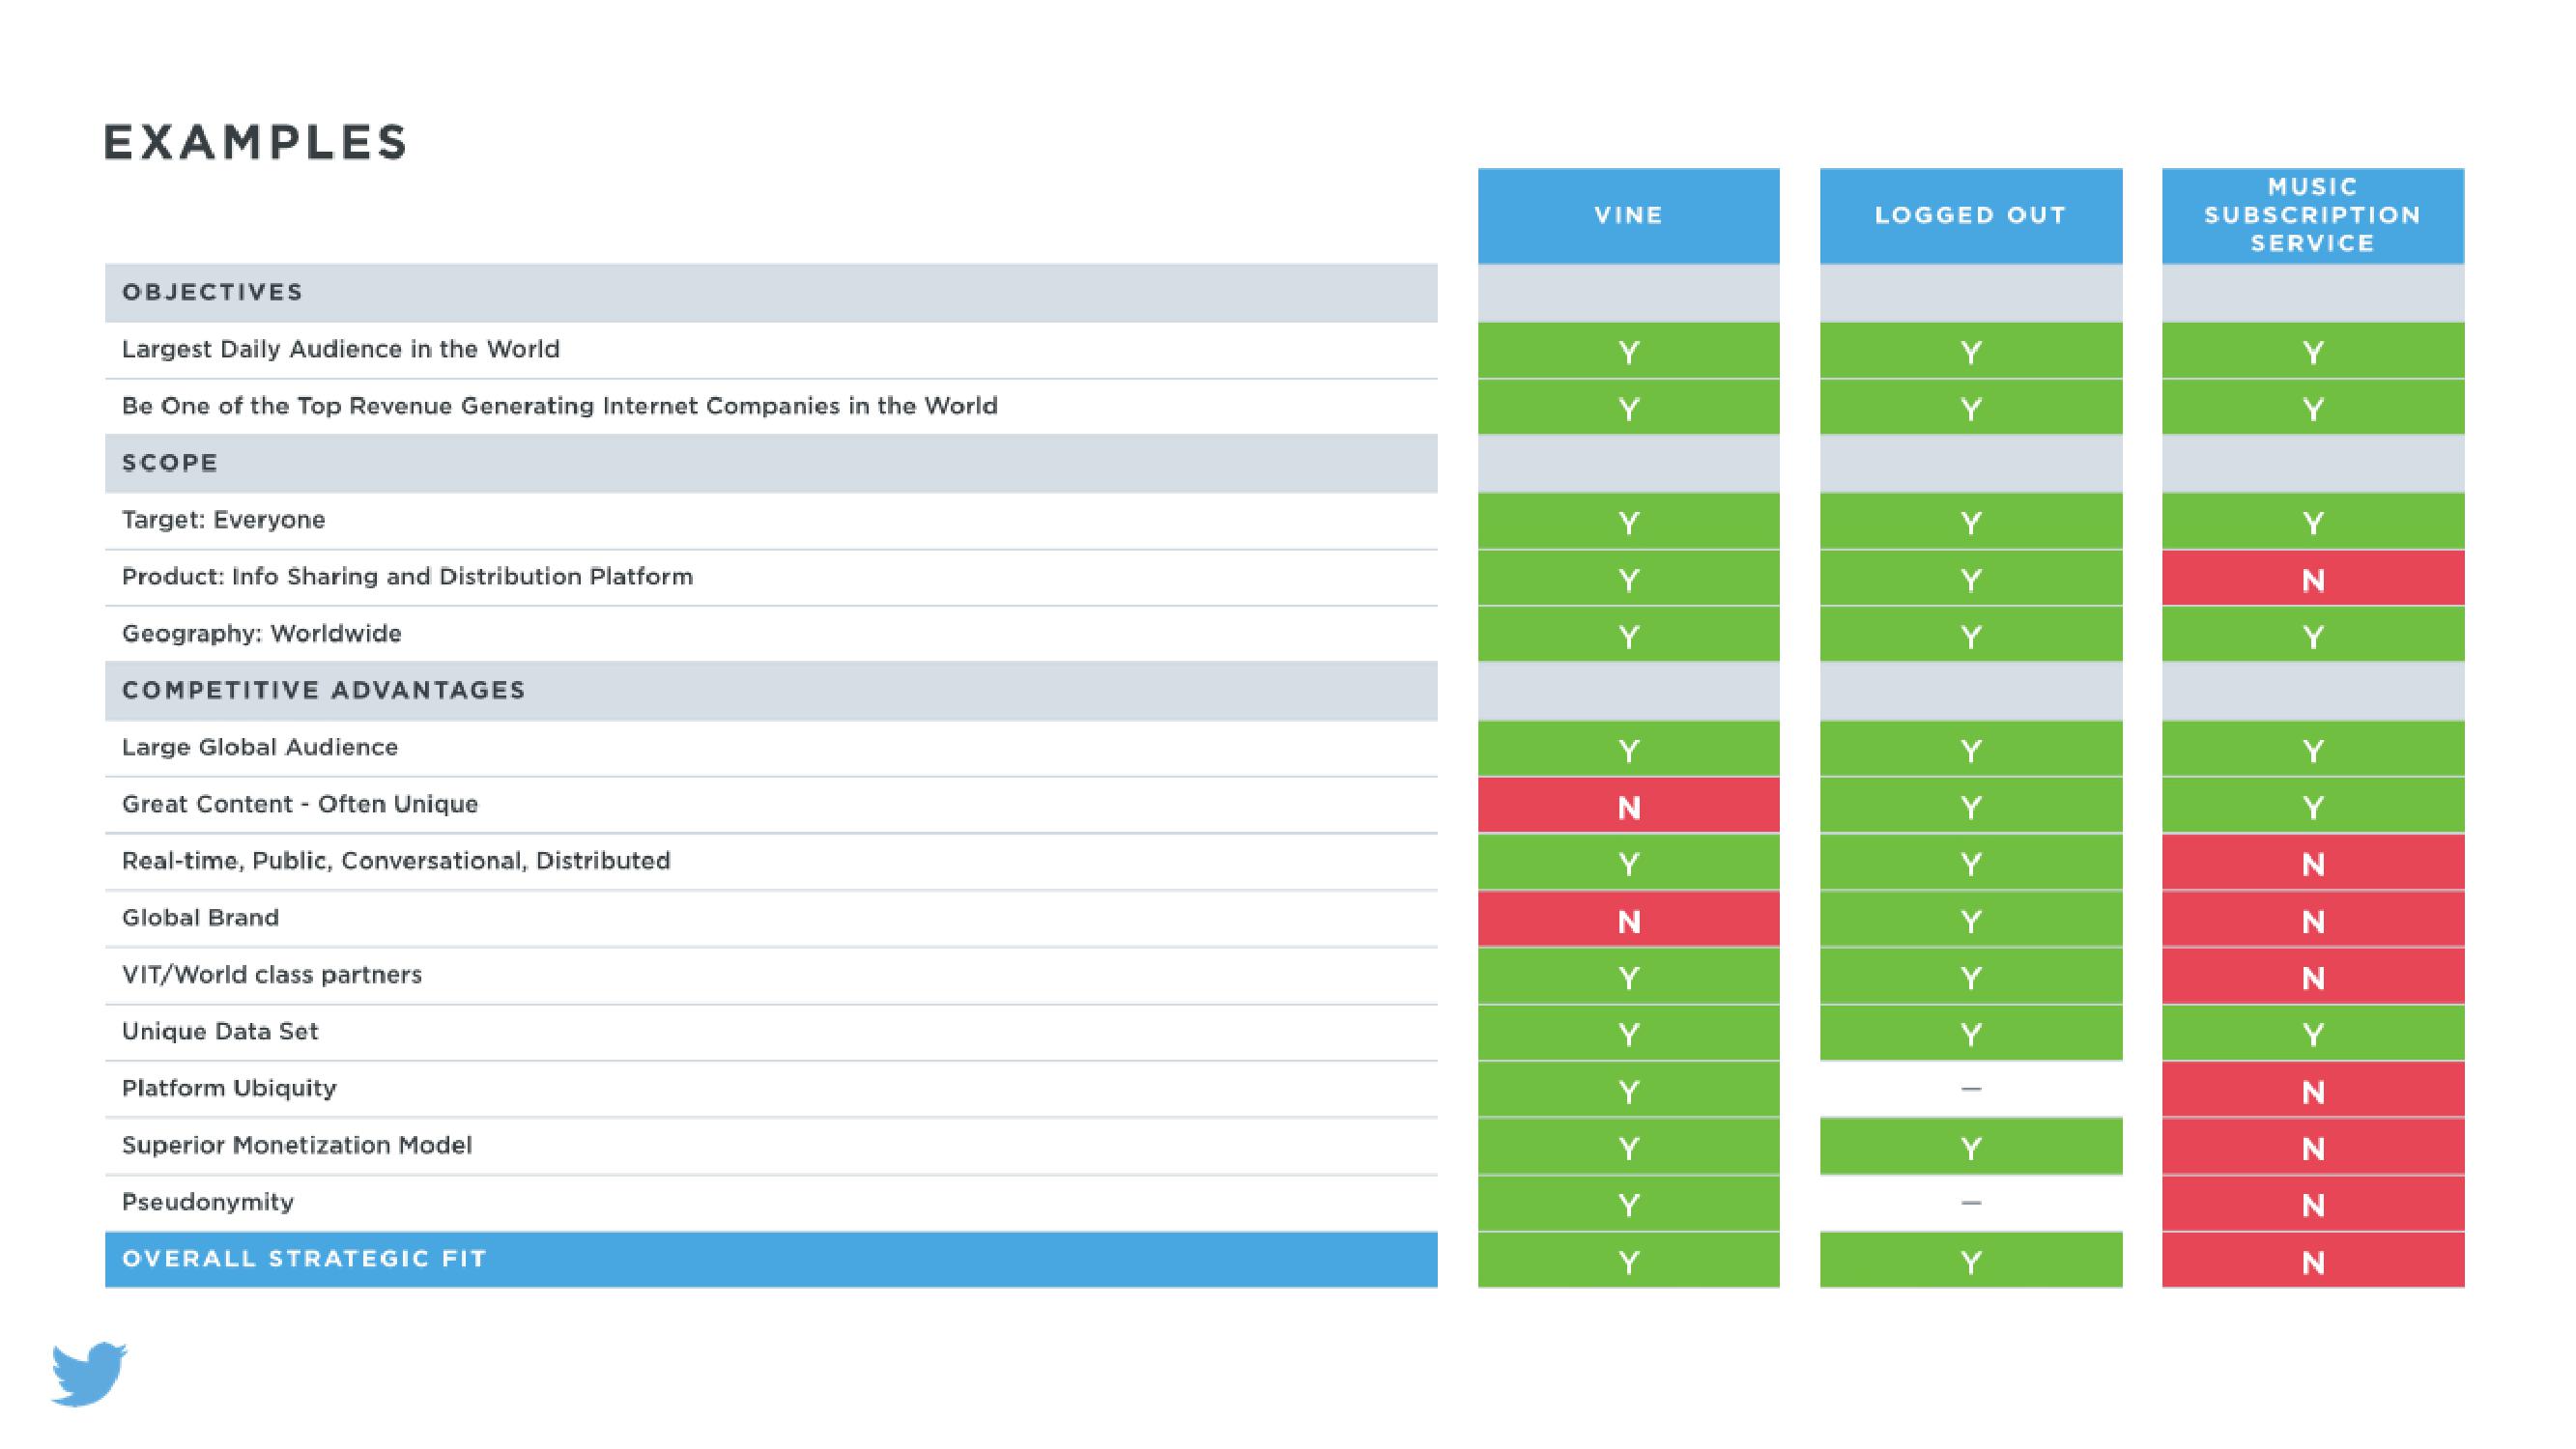
Task: Click the VINE column header
Action: coord(1628,216)
